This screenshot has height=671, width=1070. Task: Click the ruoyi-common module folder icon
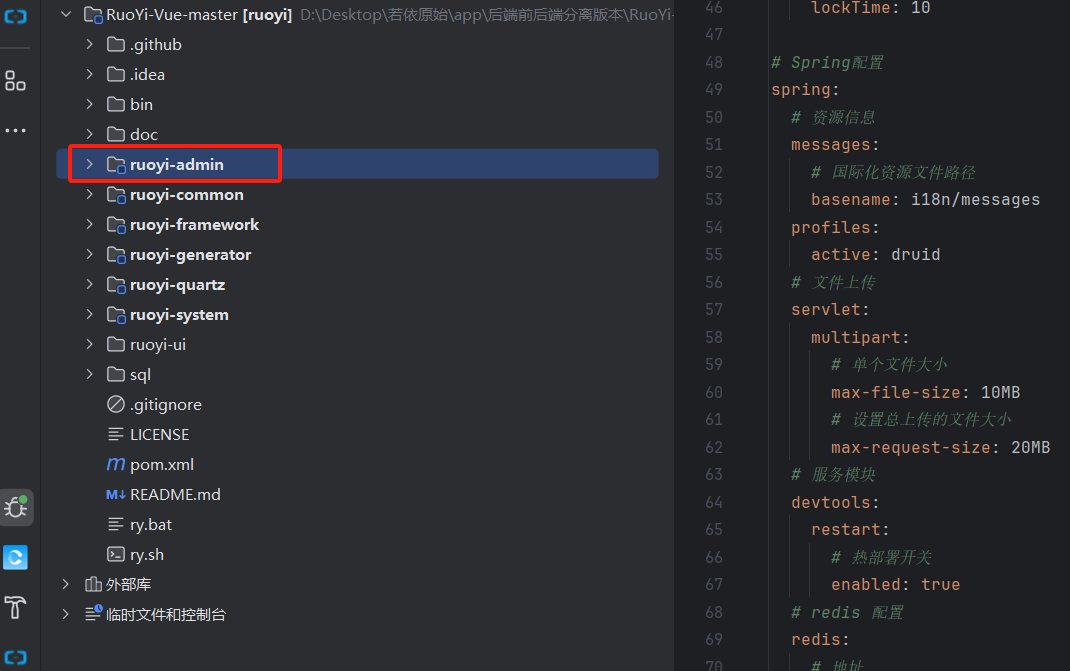click(116, 195)
